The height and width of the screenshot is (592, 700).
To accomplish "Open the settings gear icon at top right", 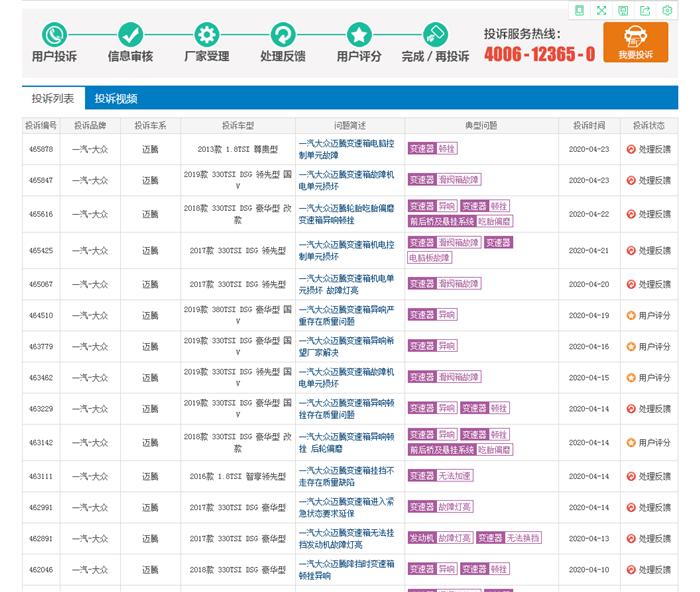I will [x=667, y=10].
